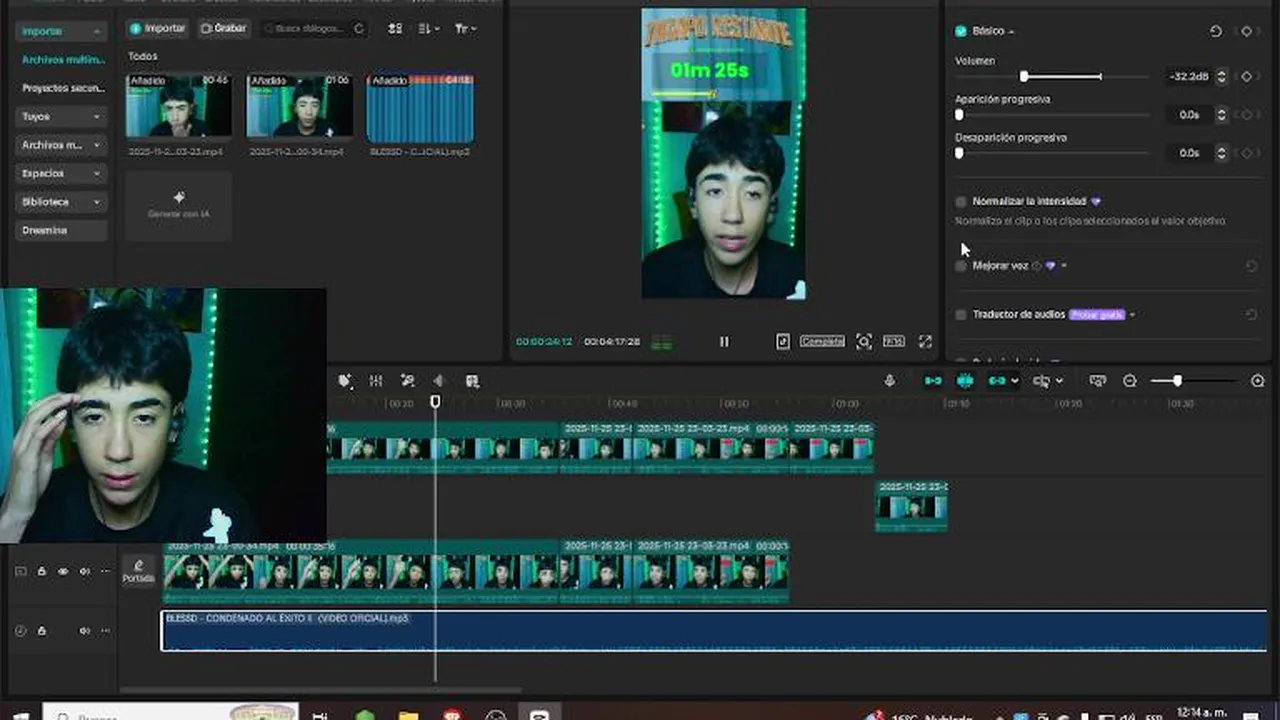Add a Volumen keyframe diamond

click(x=1246, y=76)
